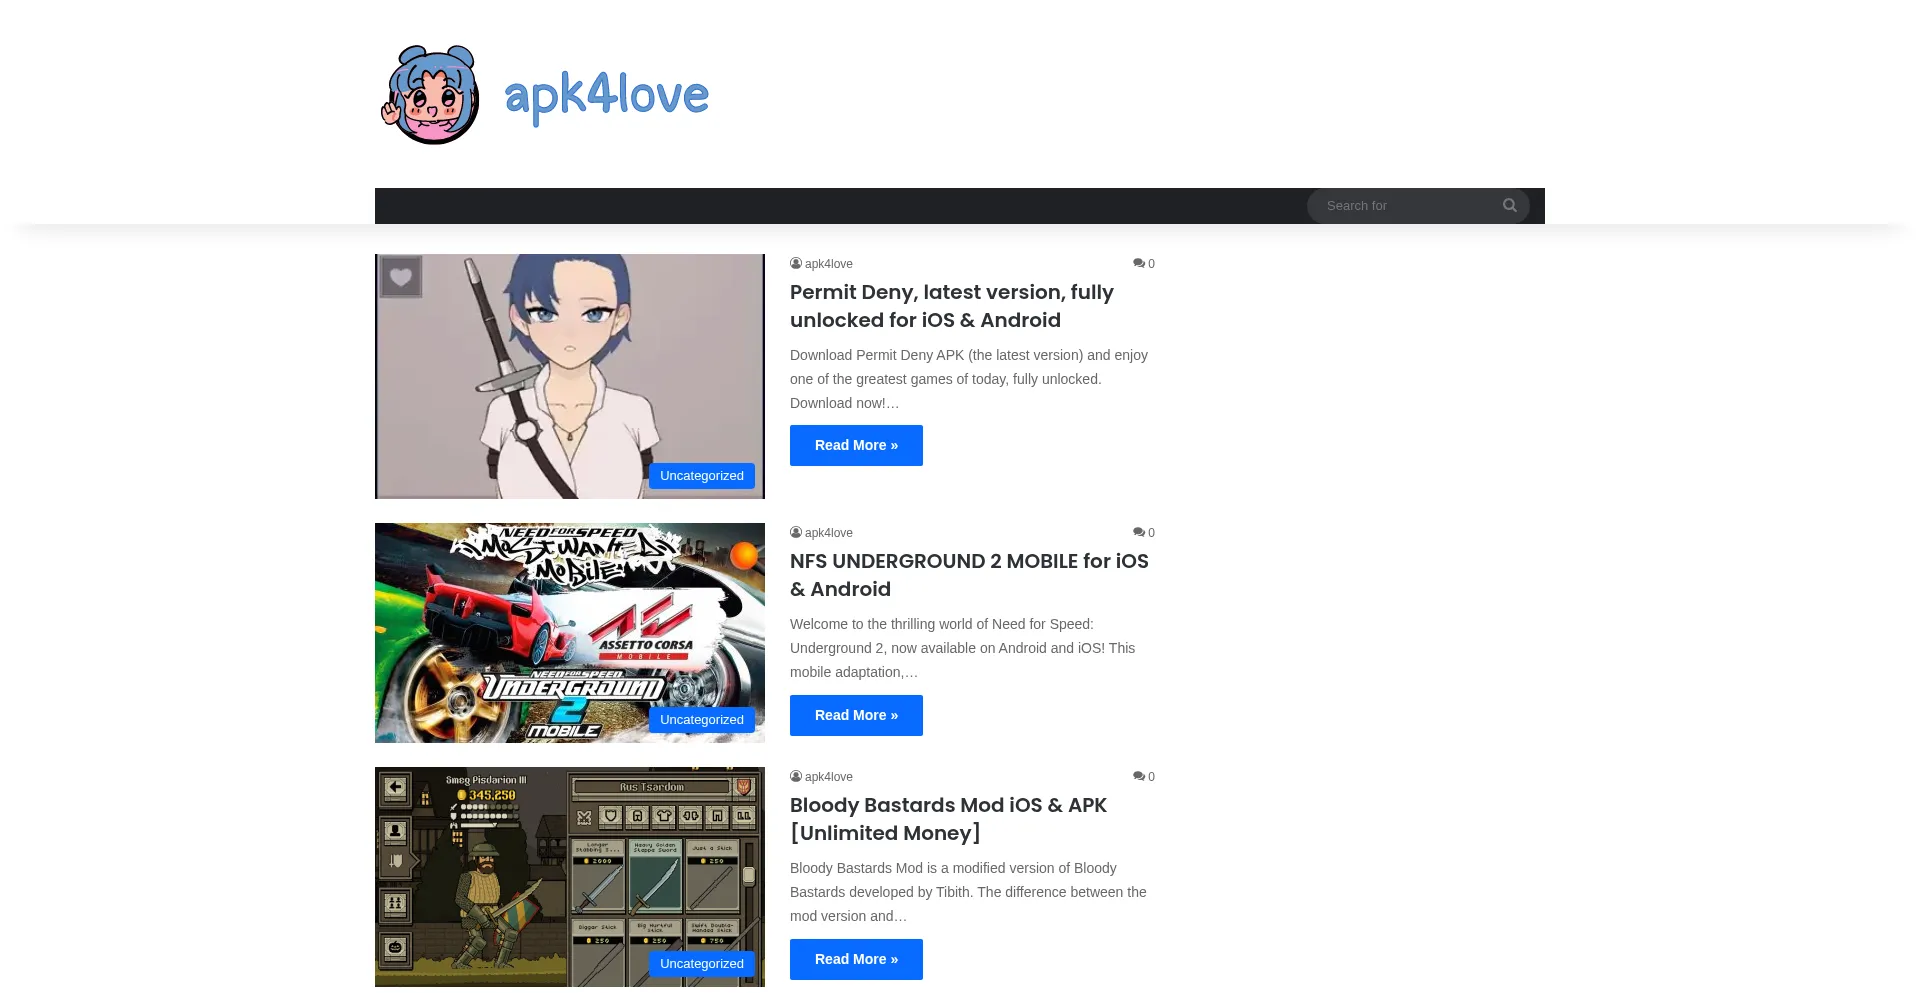Open the NFS Underground 2 thumbnail

point(570,633)
